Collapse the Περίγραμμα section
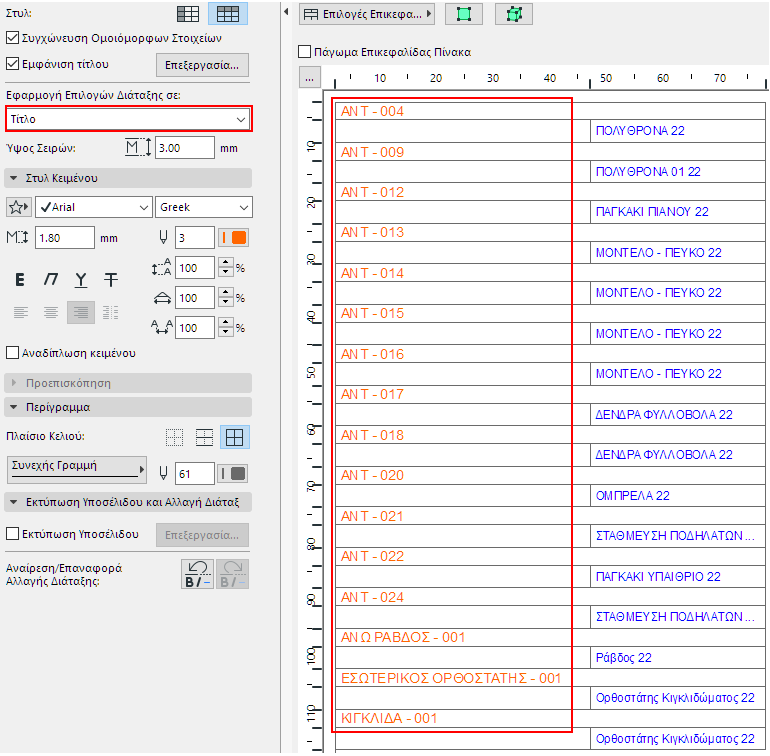The image size is (770, 756). tap(128, 407)
